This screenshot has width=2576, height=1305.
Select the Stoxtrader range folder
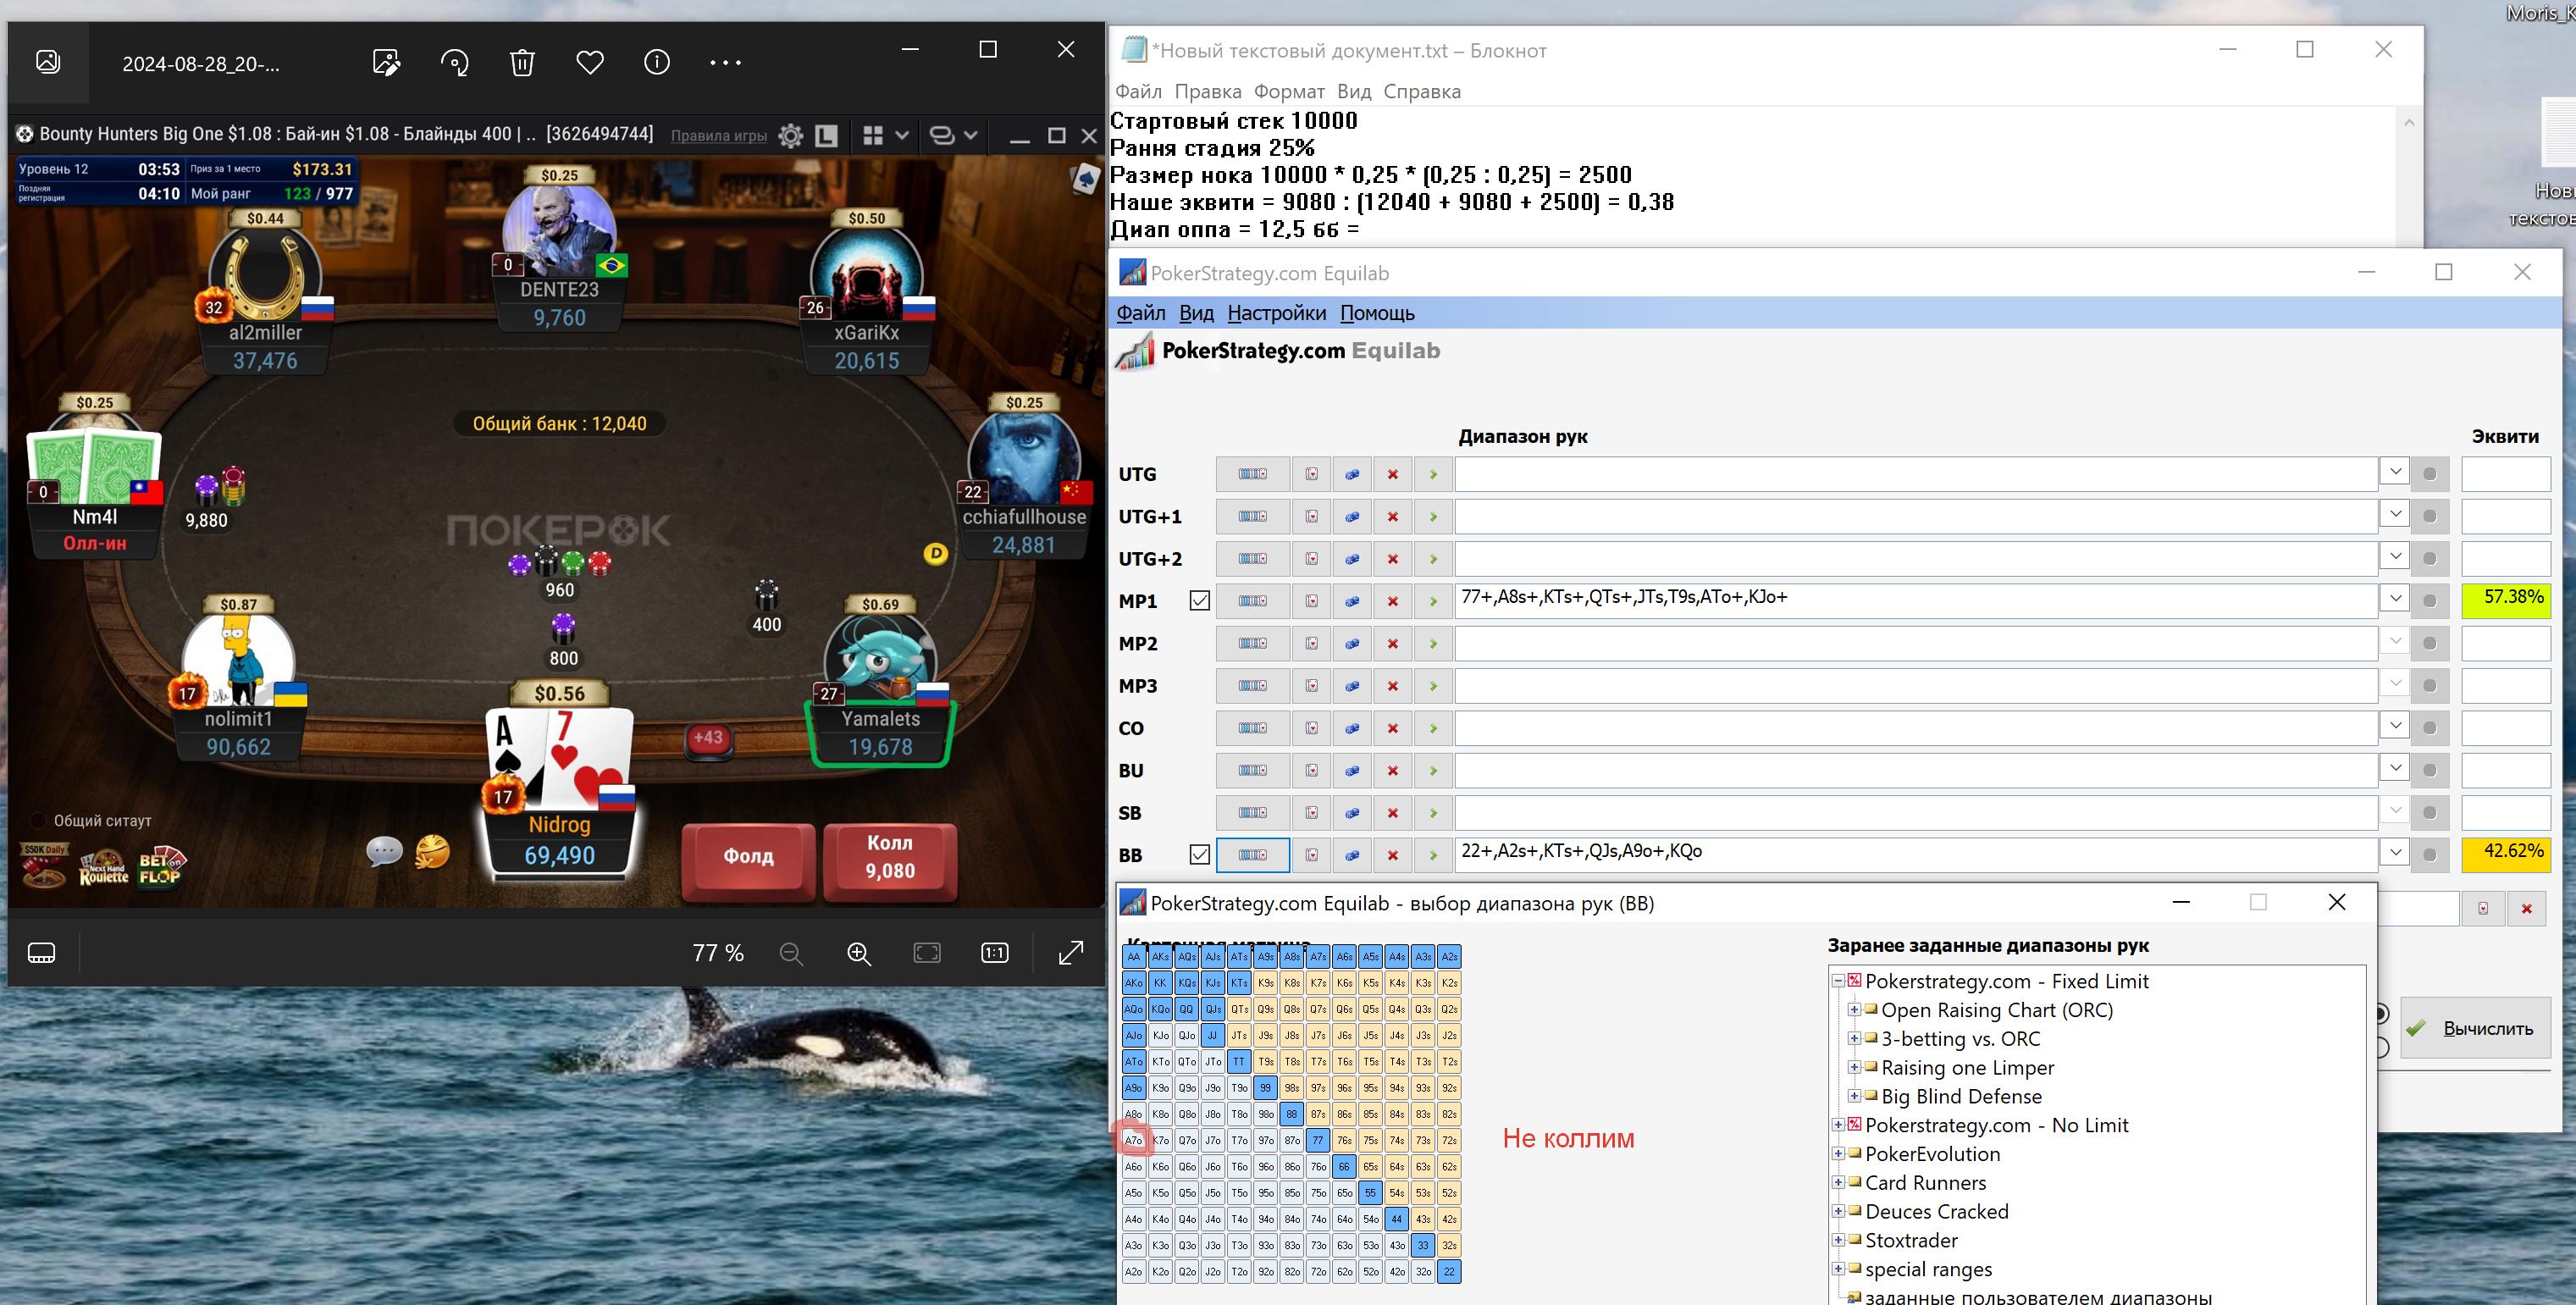coord(1911,1240)
